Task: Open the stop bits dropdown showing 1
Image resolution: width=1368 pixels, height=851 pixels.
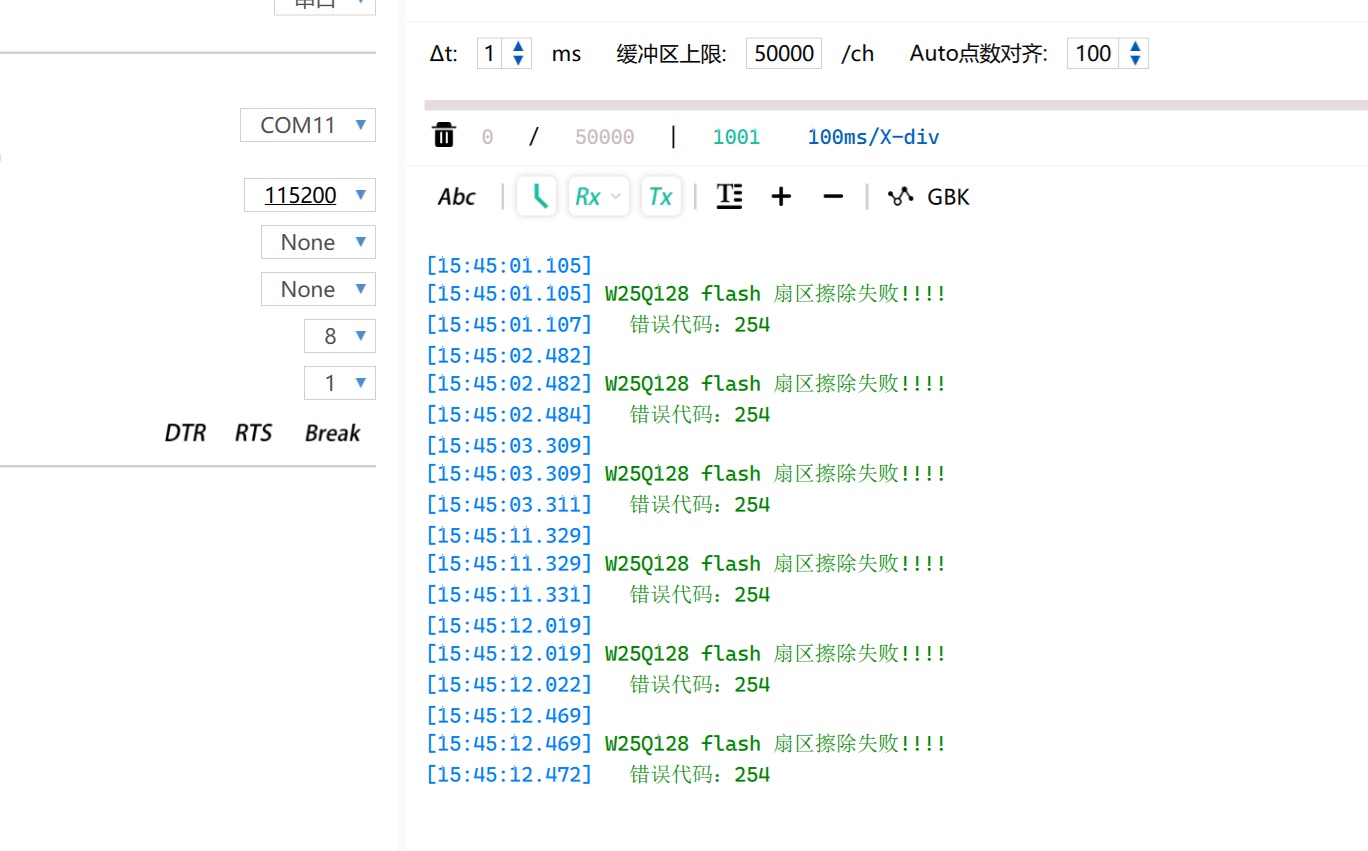Action: click(x=340, y=383)
